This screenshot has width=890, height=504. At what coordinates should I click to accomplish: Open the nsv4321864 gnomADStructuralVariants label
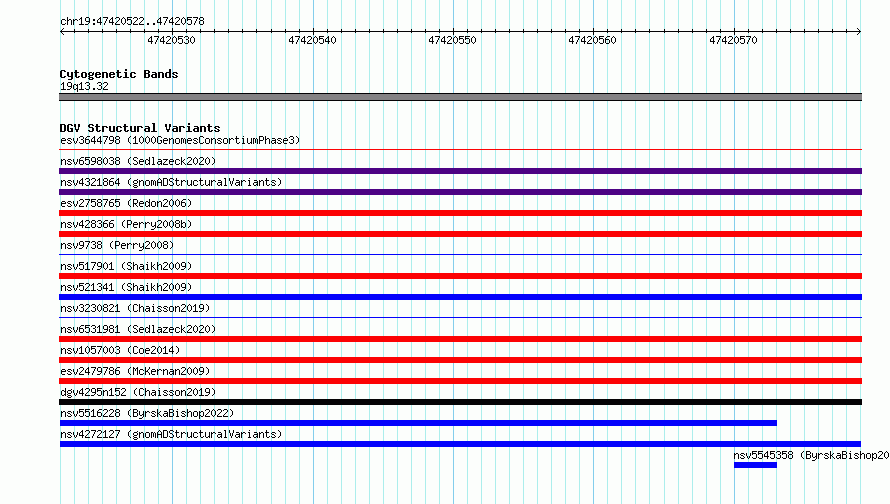171,182
